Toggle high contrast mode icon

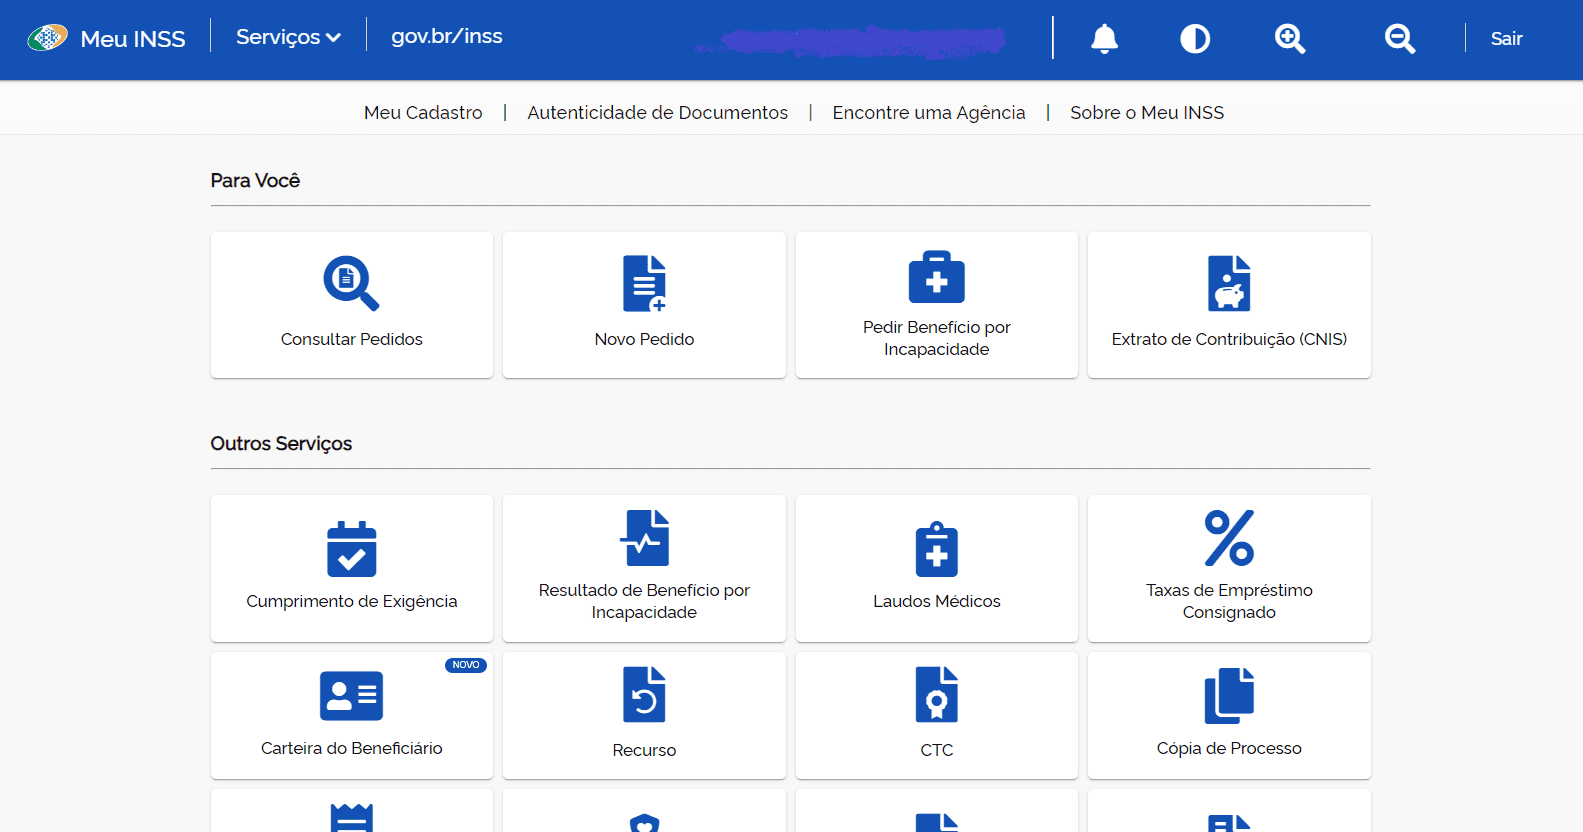[x=1195, y=39]
